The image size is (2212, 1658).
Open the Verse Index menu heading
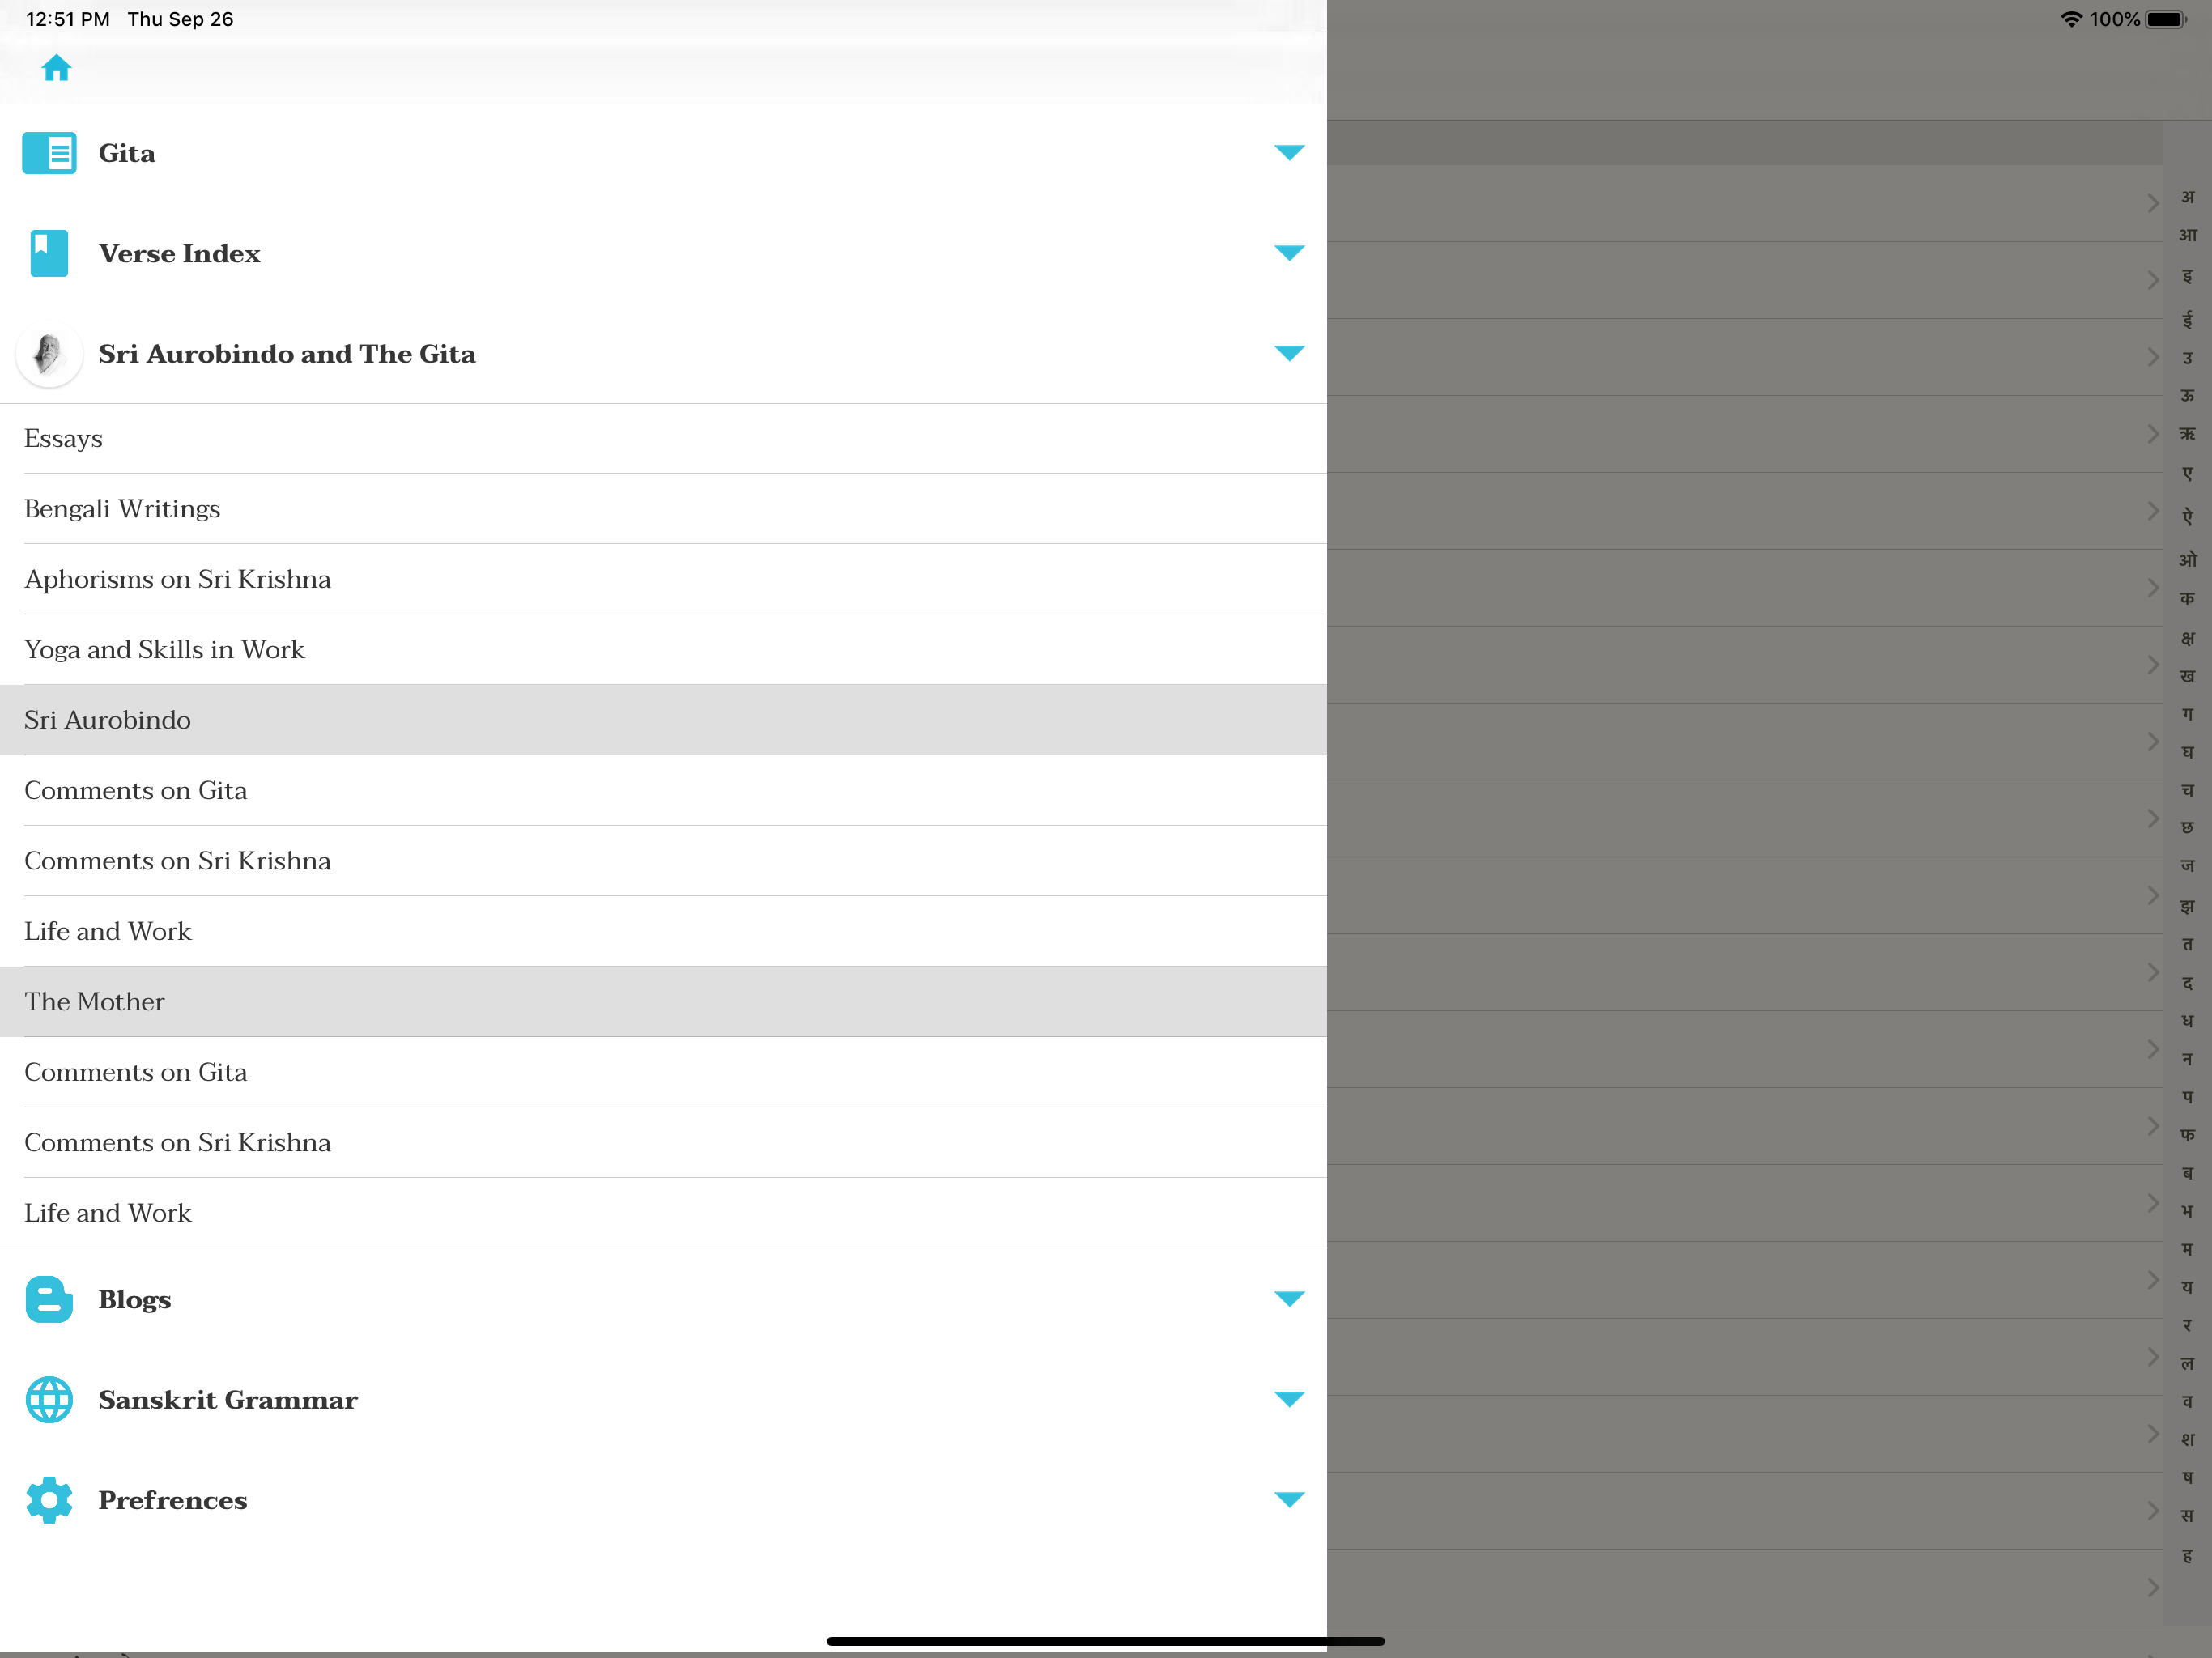tap(179, 253)
